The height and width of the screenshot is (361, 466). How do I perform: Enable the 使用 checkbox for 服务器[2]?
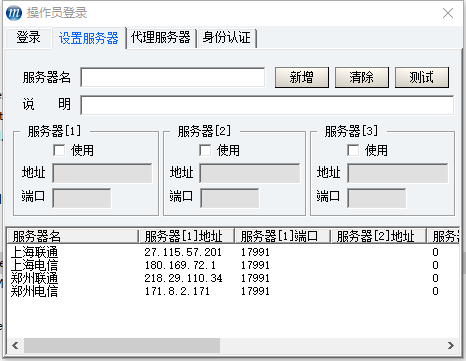(x=205, y=150)
